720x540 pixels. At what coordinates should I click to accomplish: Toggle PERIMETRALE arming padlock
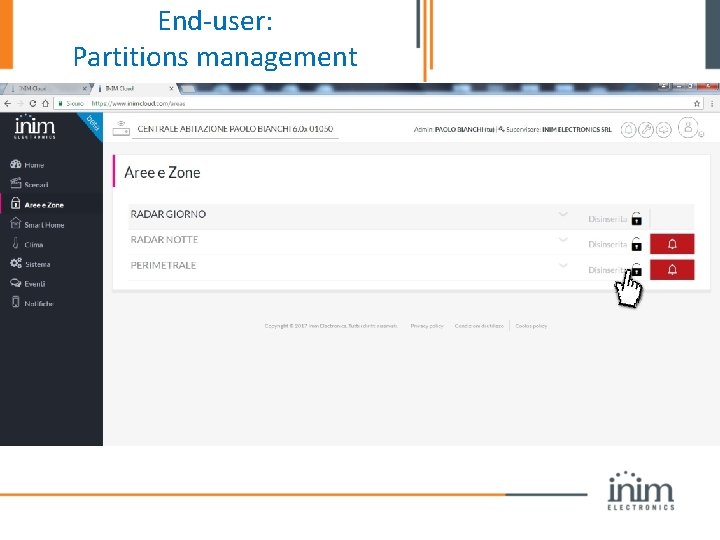pos(636,270)
